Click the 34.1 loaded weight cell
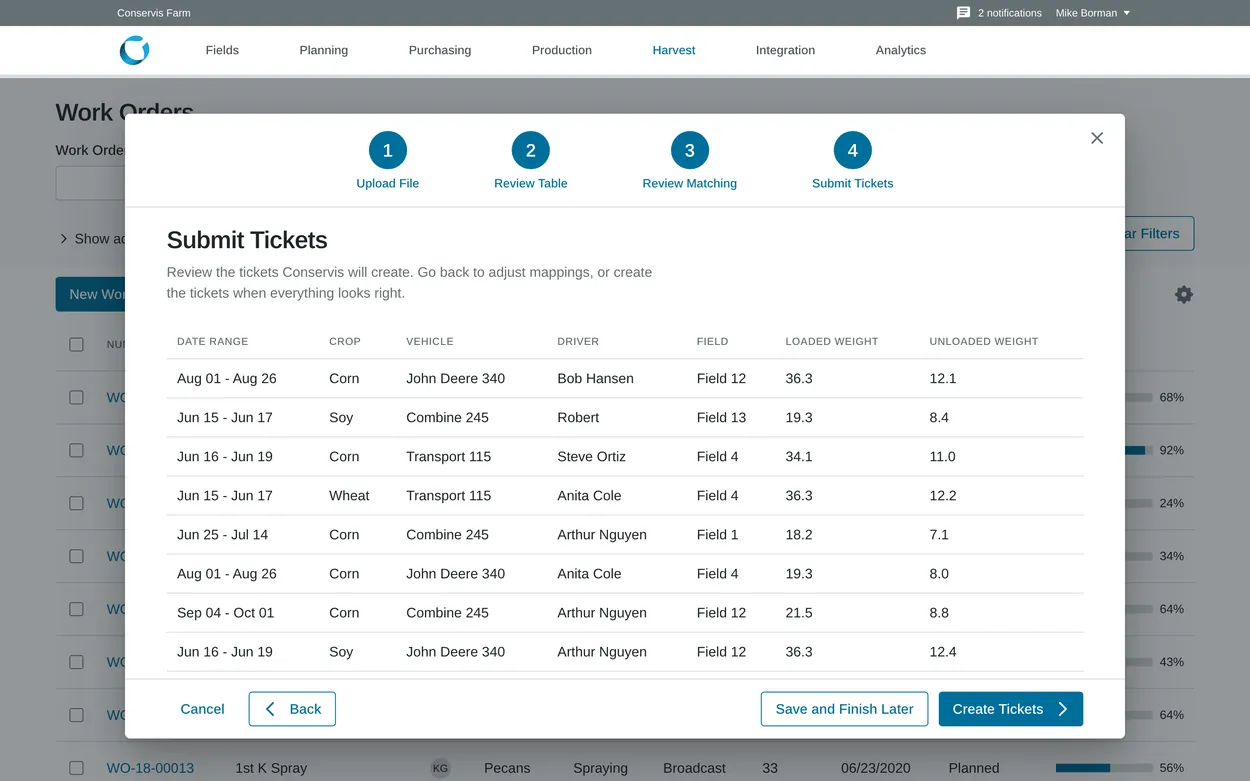Image resolution: width=1250 pixels, height=781 pixels. (799, 456)
